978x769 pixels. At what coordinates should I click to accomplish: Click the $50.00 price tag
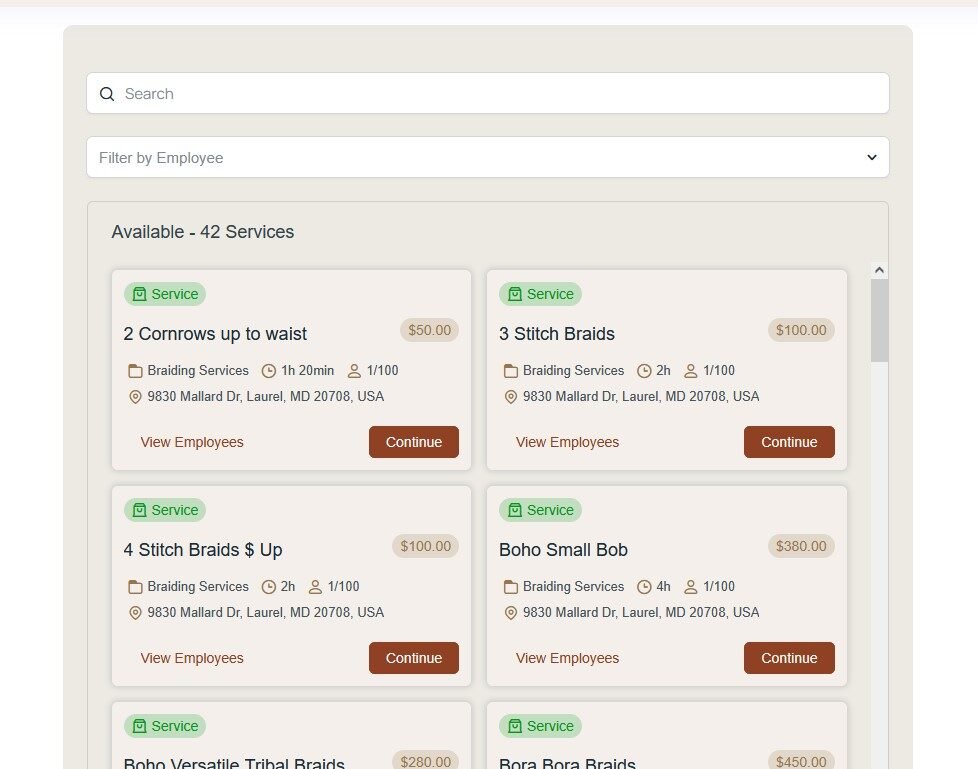coord(429,330)
